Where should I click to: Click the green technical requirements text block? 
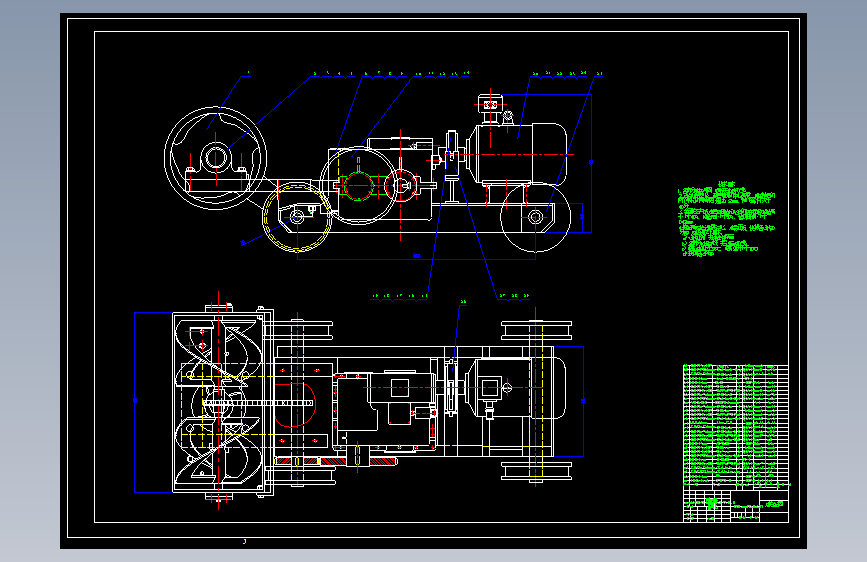point(727,220)
